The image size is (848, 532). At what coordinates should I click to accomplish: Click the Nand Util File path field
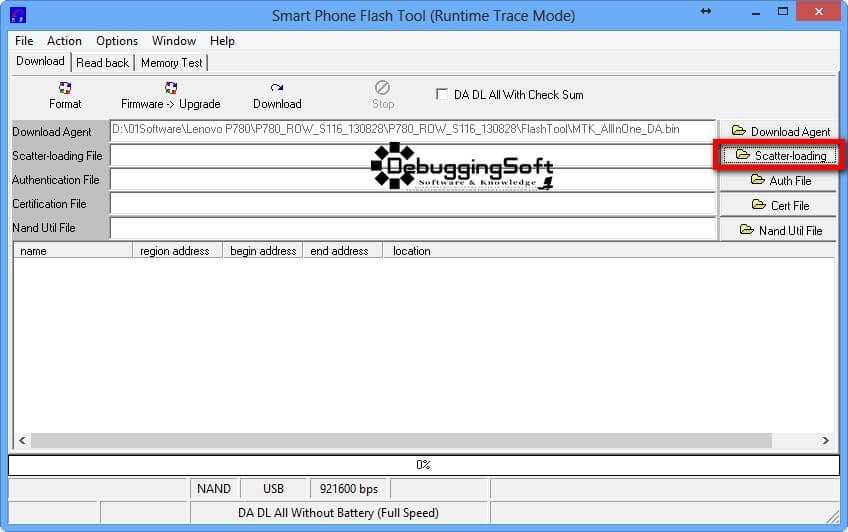(413, 228)
